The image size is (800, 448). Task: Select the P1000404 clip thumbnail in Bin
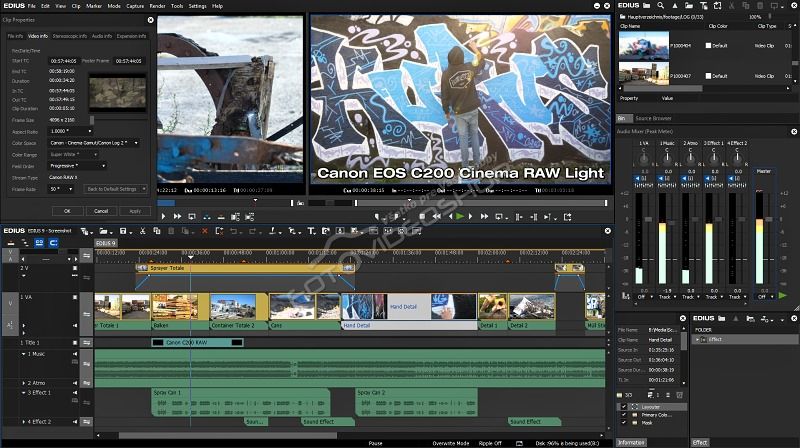(x=644, y=45)
